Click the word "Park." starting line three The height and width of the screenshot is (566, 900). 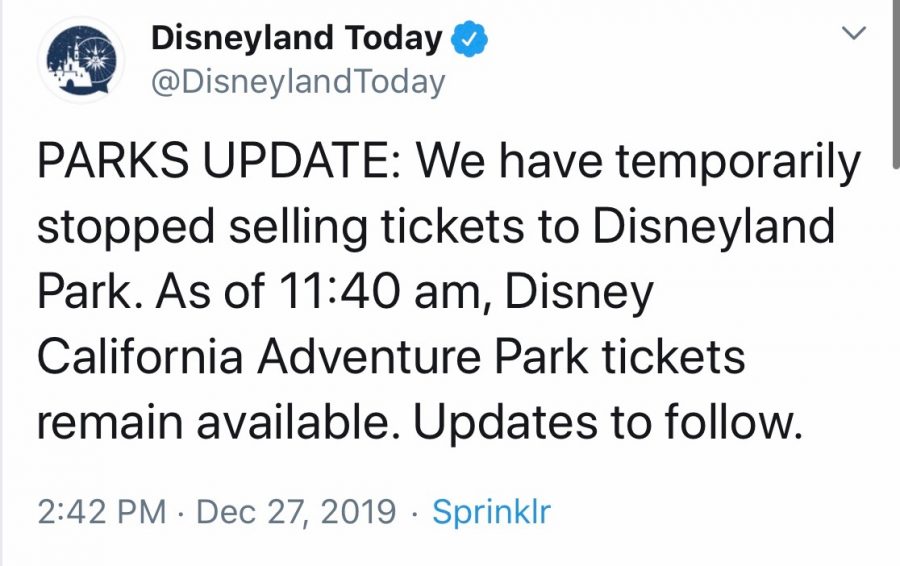(x=88, y=294)
